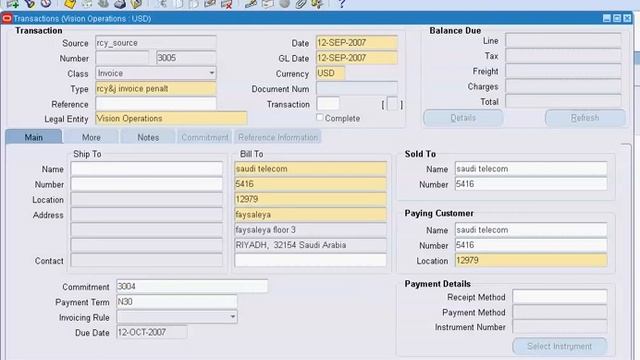Click the Details button

(x=463, y=118)
